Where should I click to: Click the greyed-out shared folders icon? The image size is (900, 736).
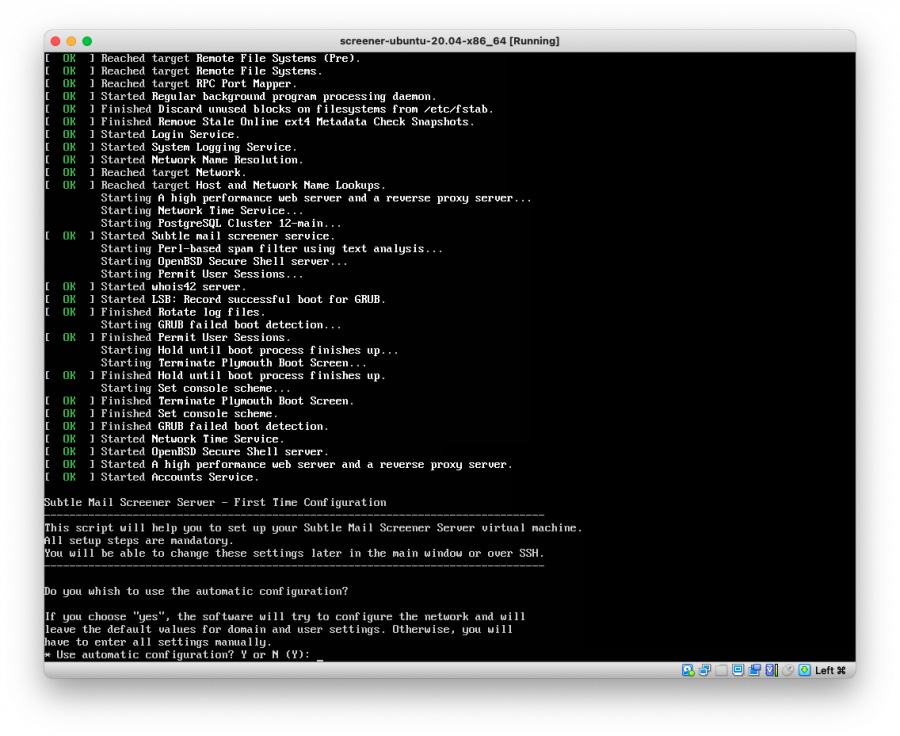[x=721, y=670]
